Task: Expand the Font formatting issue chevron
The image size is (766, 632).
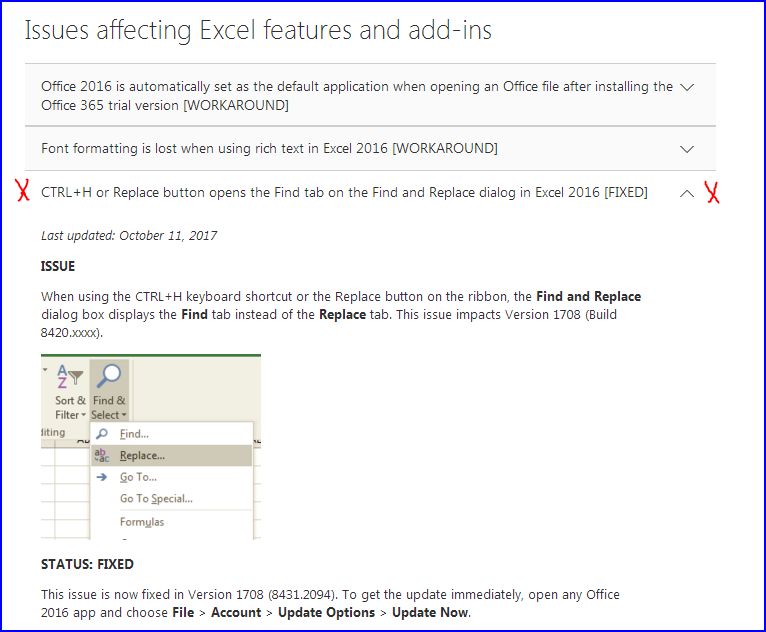Action: click(x=687, y=149)
